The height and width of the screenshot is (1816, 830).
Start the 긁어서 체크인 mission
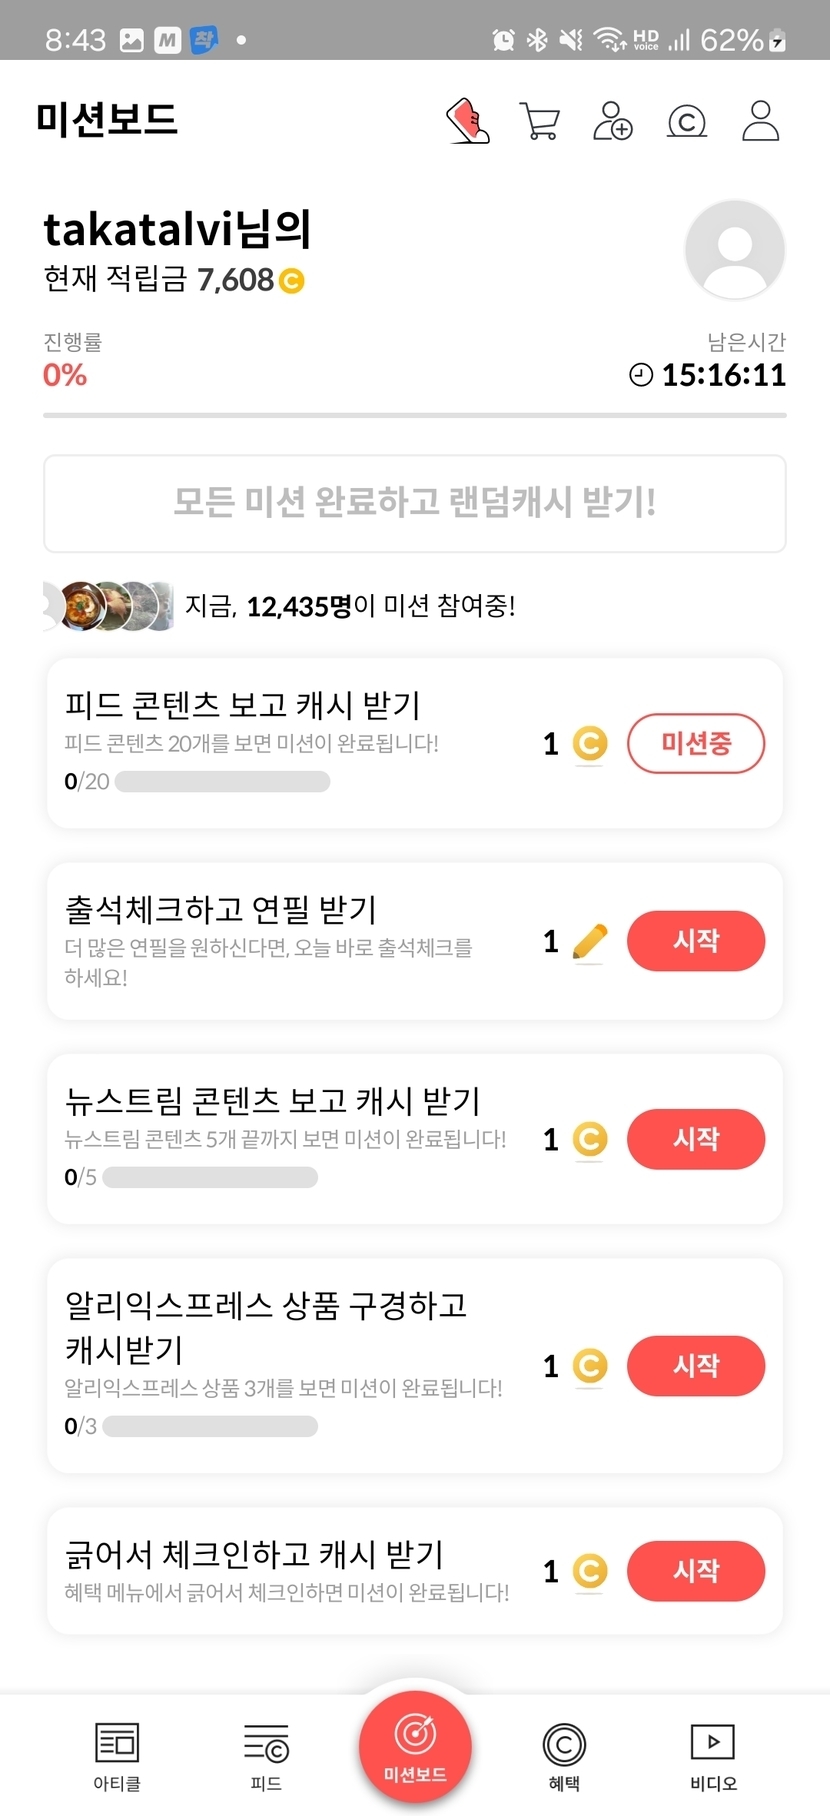pos(696,1571)
